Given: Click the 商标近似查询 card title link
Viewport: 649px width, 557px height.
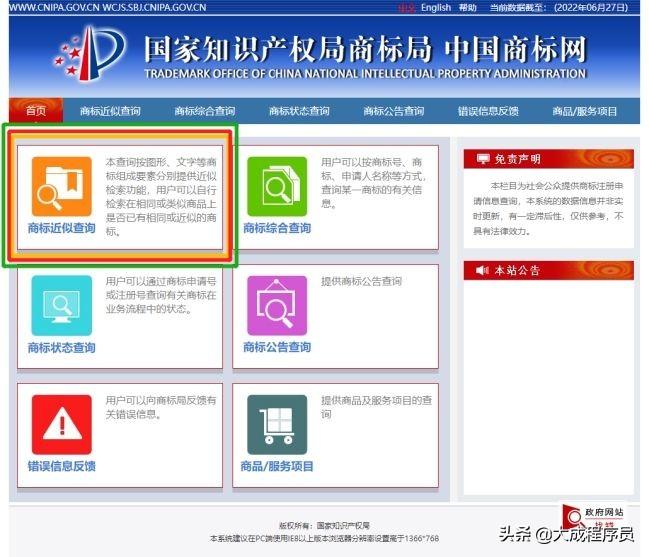Looking at the screenshot, I should 62,228.
